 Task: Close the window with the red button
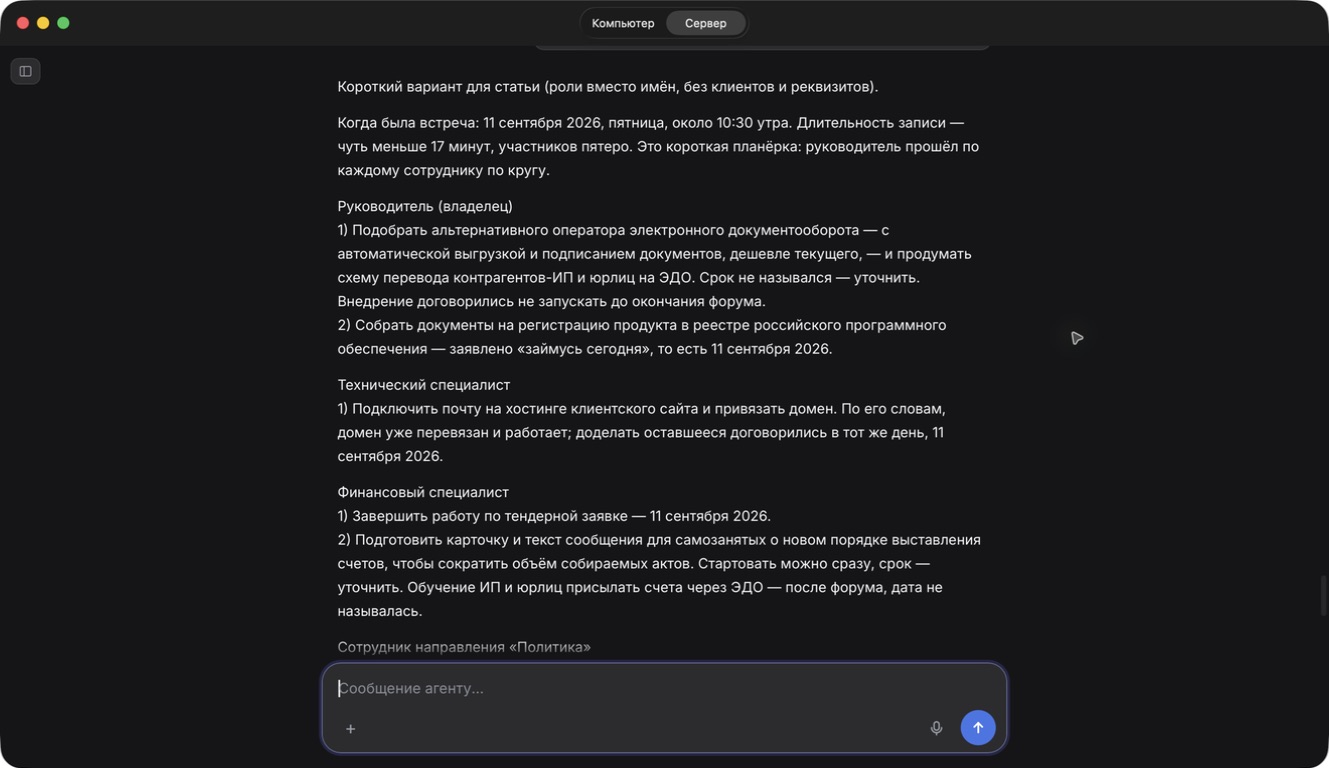(23, 23)
